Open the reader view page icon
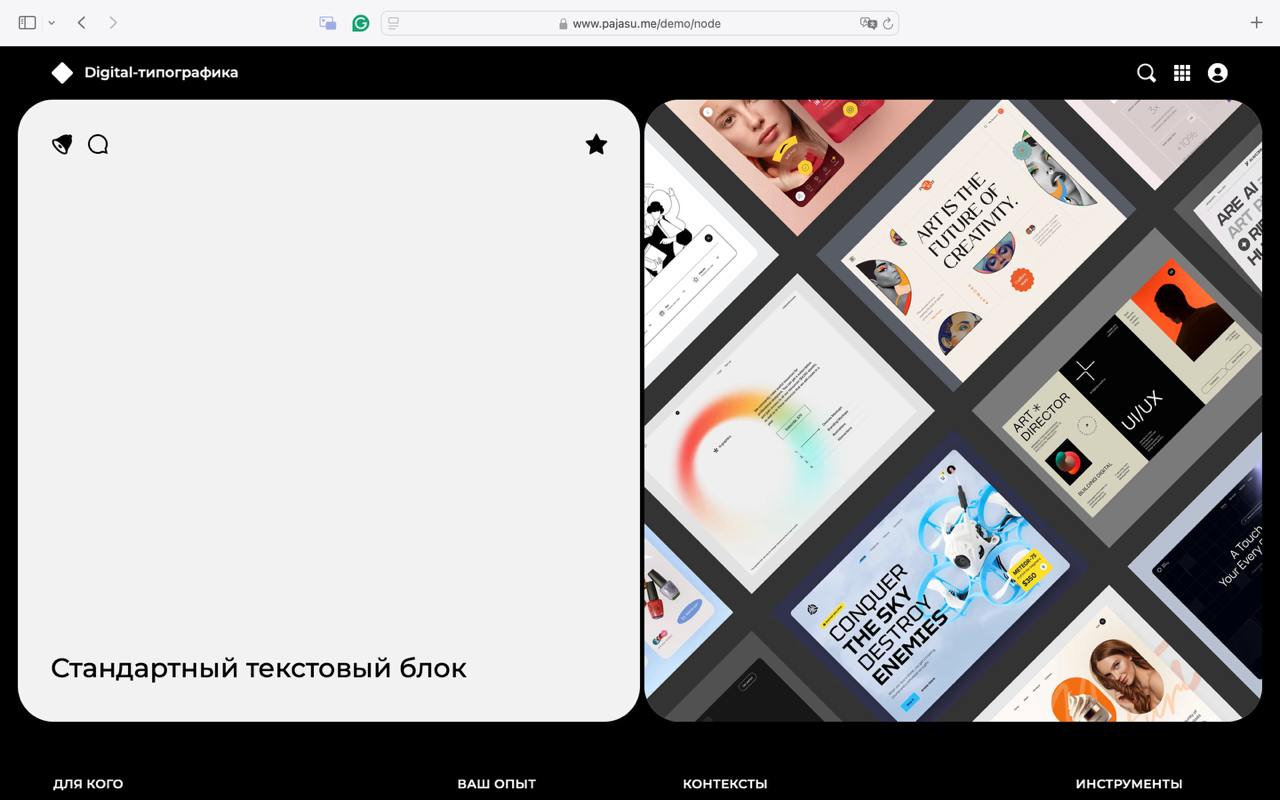This screenshot has height=800, width=1280. click(393, 23)
